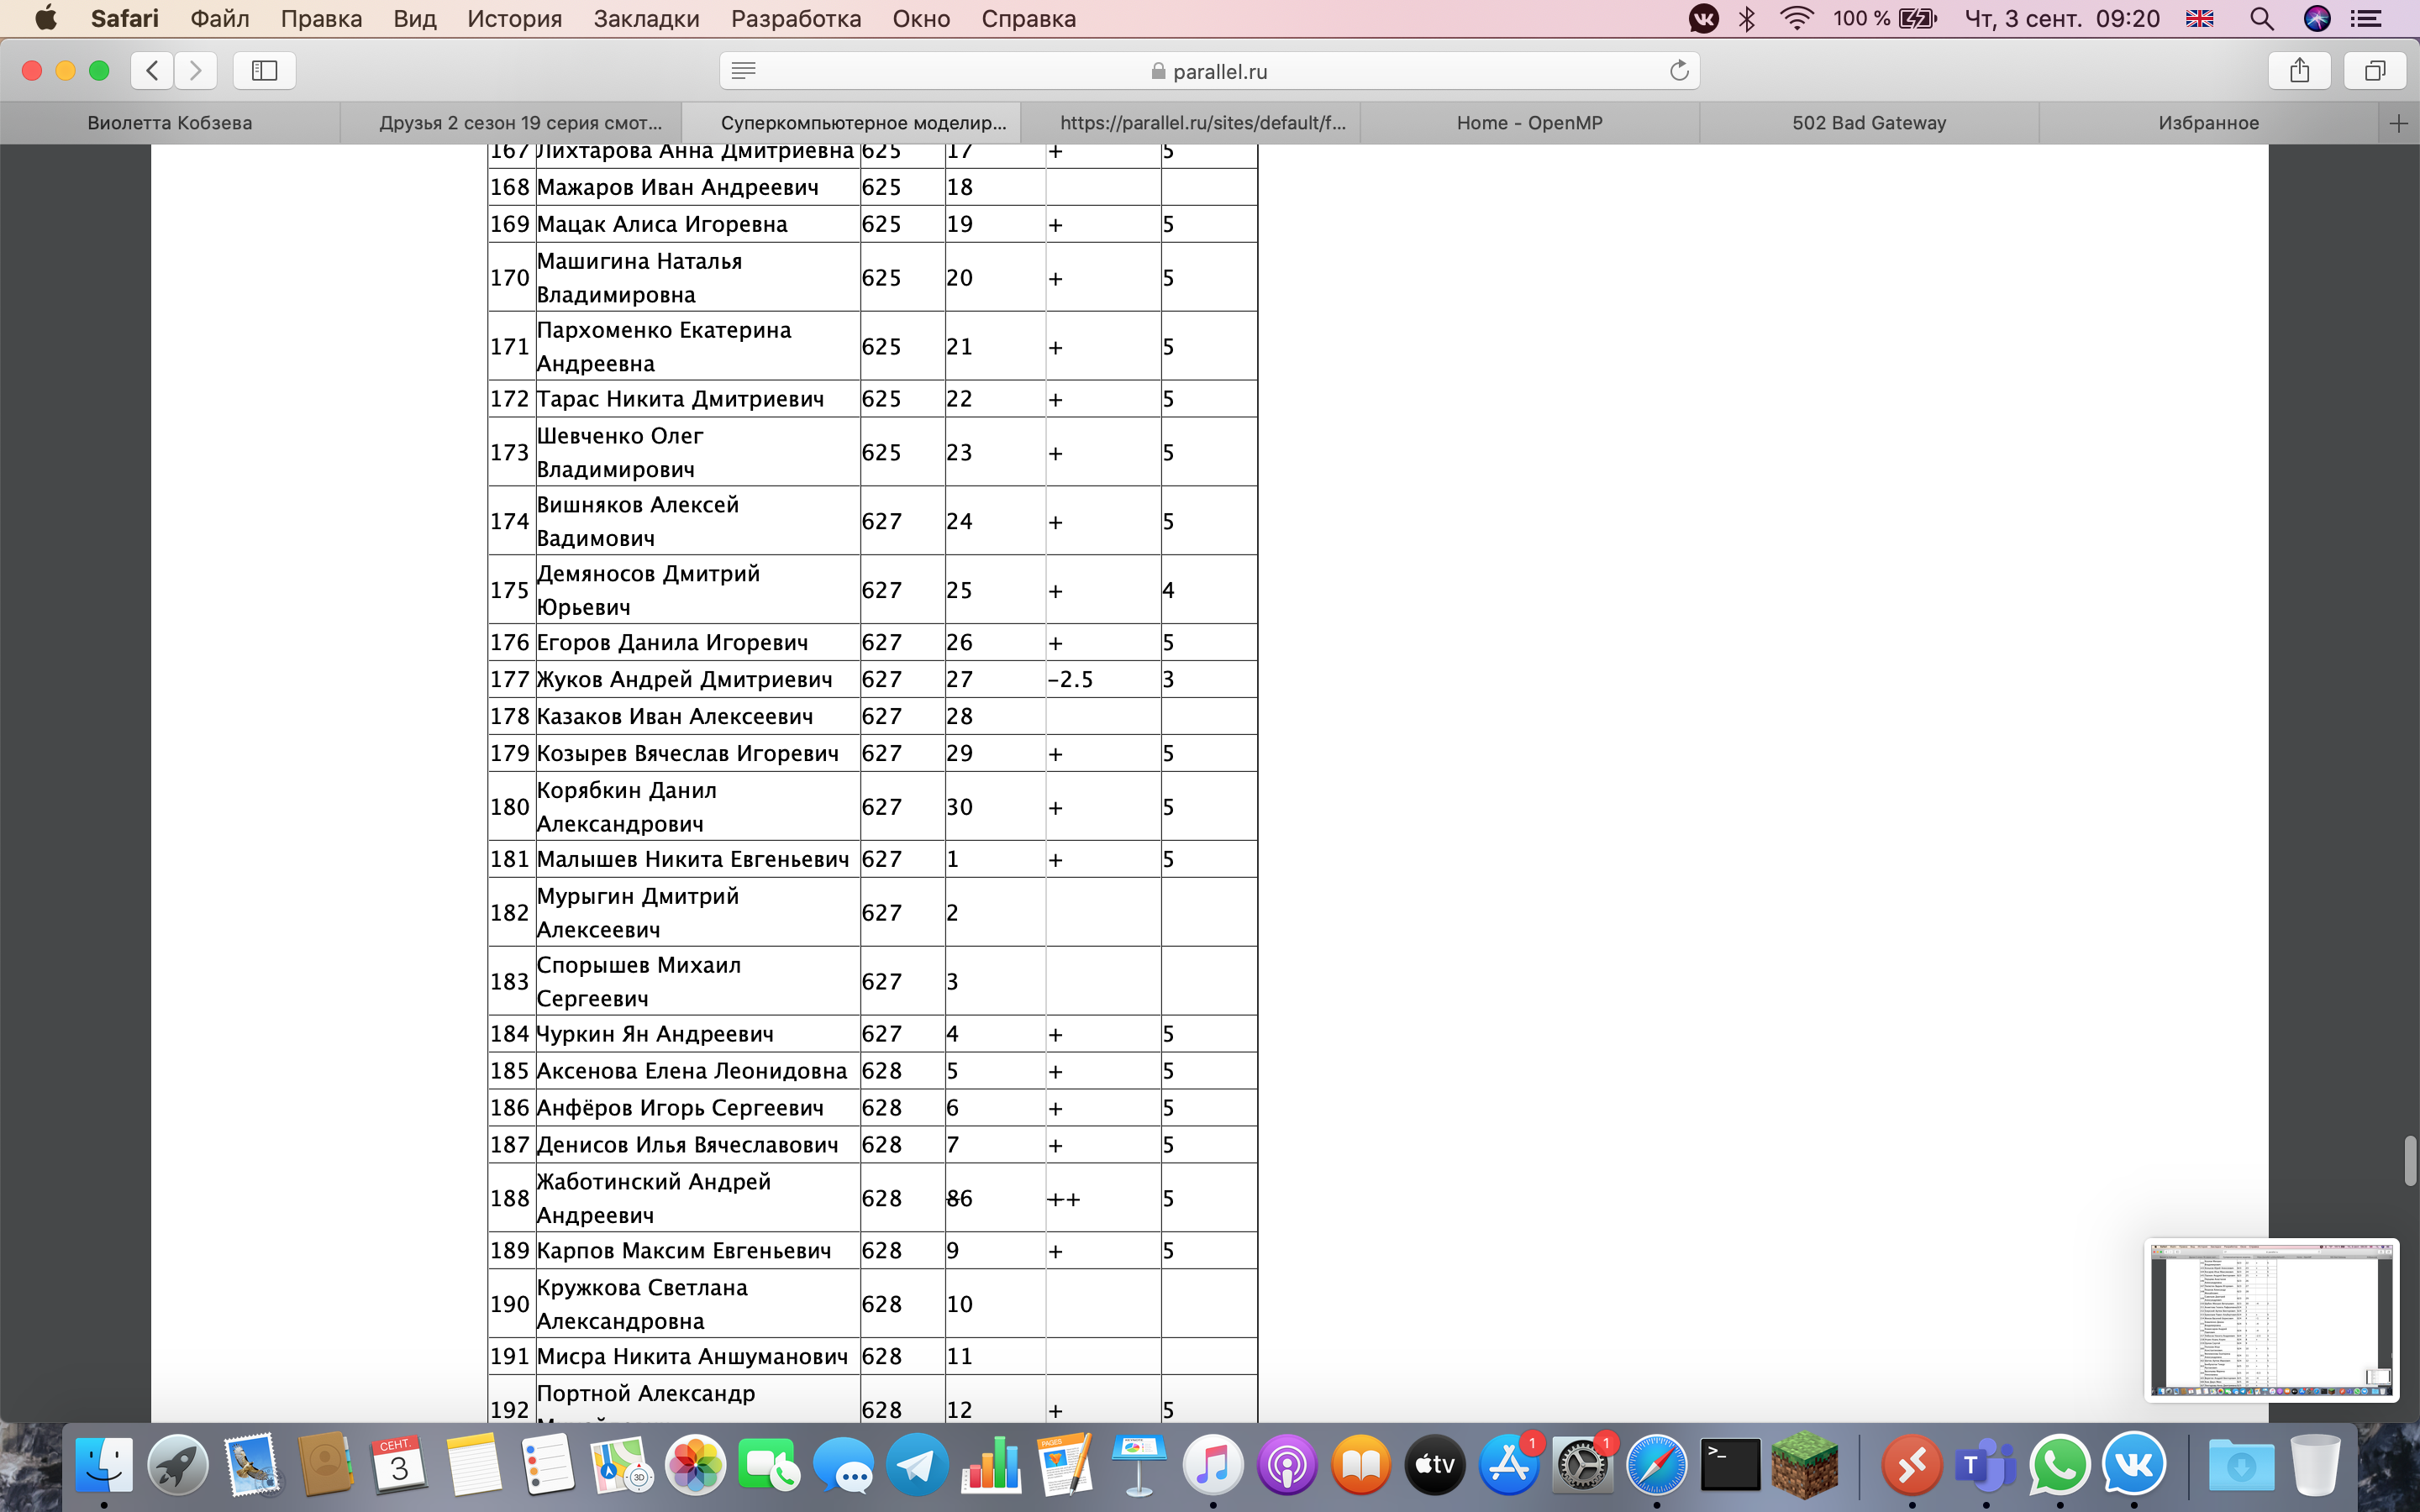
Task: Open the Закладки menu
Action: [646, 18]
